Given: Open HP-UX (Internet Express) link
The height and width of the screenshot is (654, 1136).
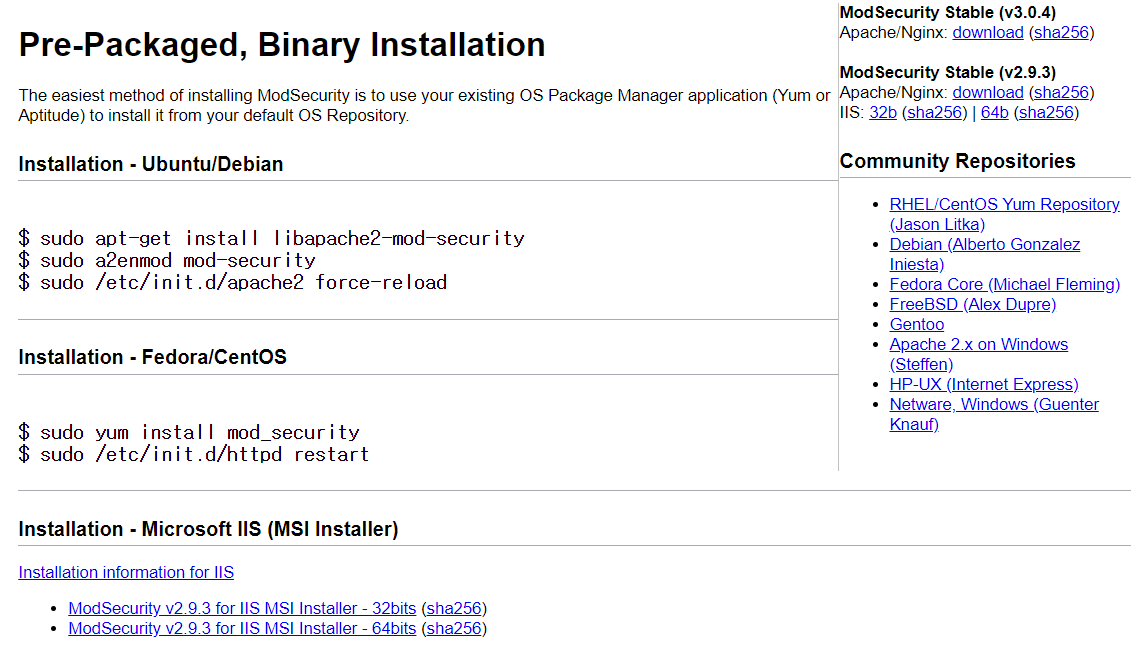Looking at the screenshot, I should point(983,385).
